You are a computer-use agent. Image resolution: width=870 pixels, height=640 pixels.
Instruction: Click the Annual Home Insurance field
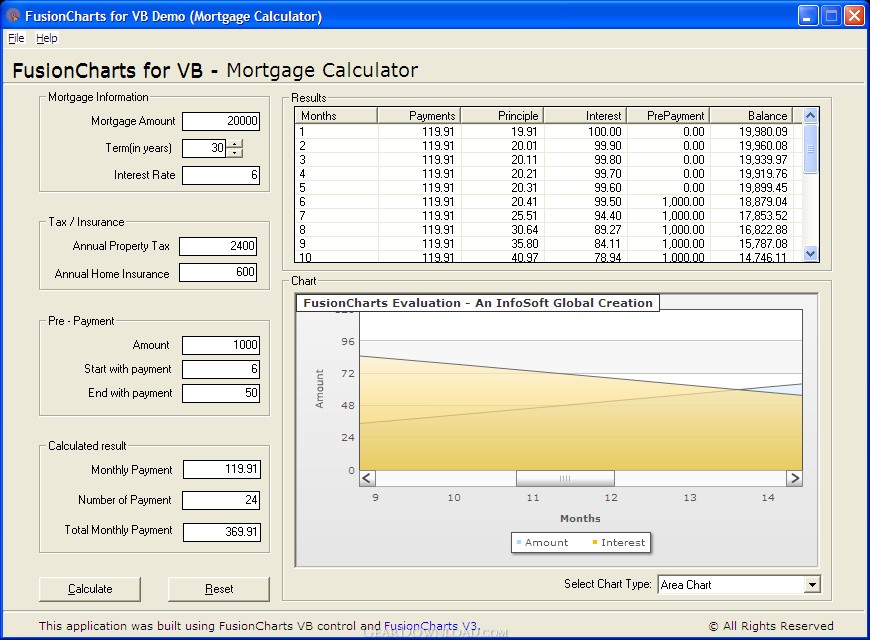tap(218, 273)
